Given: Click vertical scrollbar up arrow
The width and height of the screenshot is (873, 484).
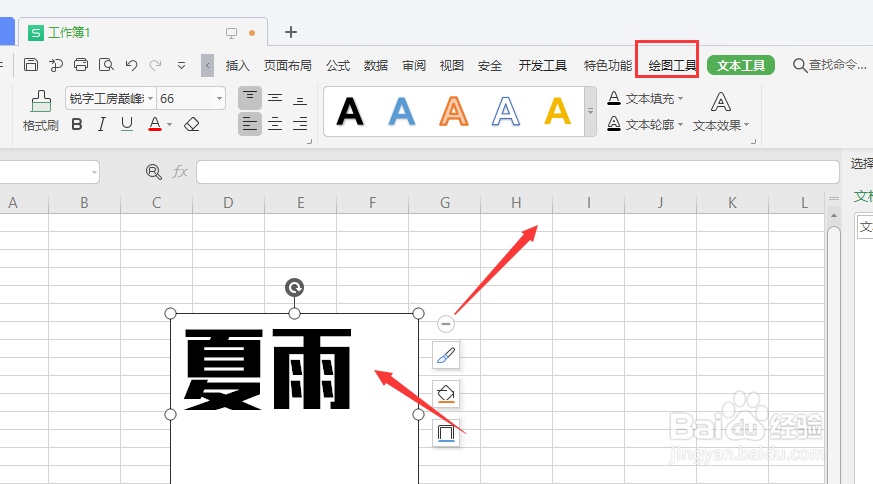Looking at the screenshot, I should point(833,215).
